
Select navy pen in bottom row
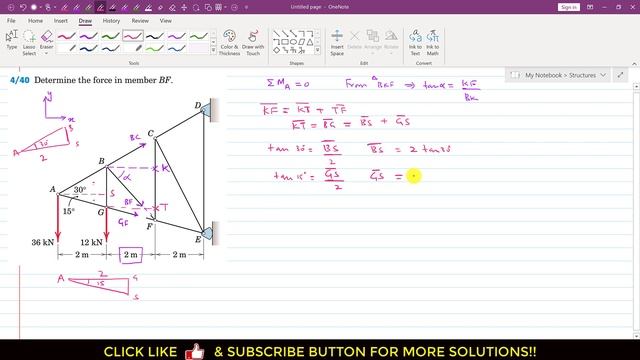[x=89, y=49]
